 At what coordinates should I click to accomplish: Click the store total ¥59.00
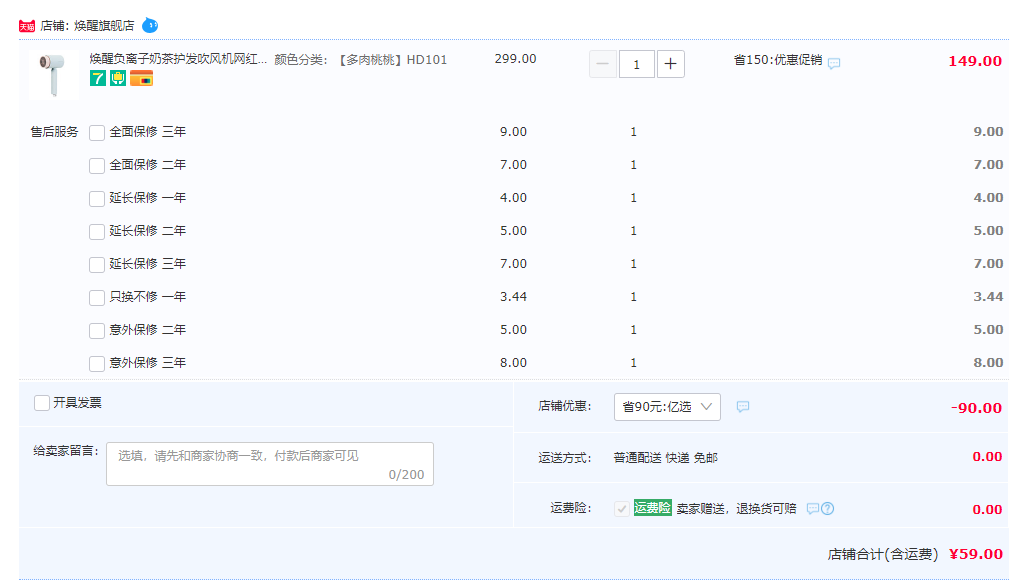point(976,554)
